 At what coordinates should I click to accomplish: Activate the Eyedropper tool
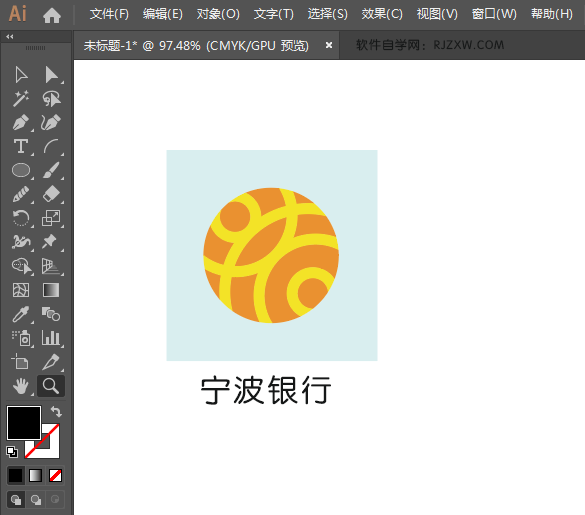point(21,314)
